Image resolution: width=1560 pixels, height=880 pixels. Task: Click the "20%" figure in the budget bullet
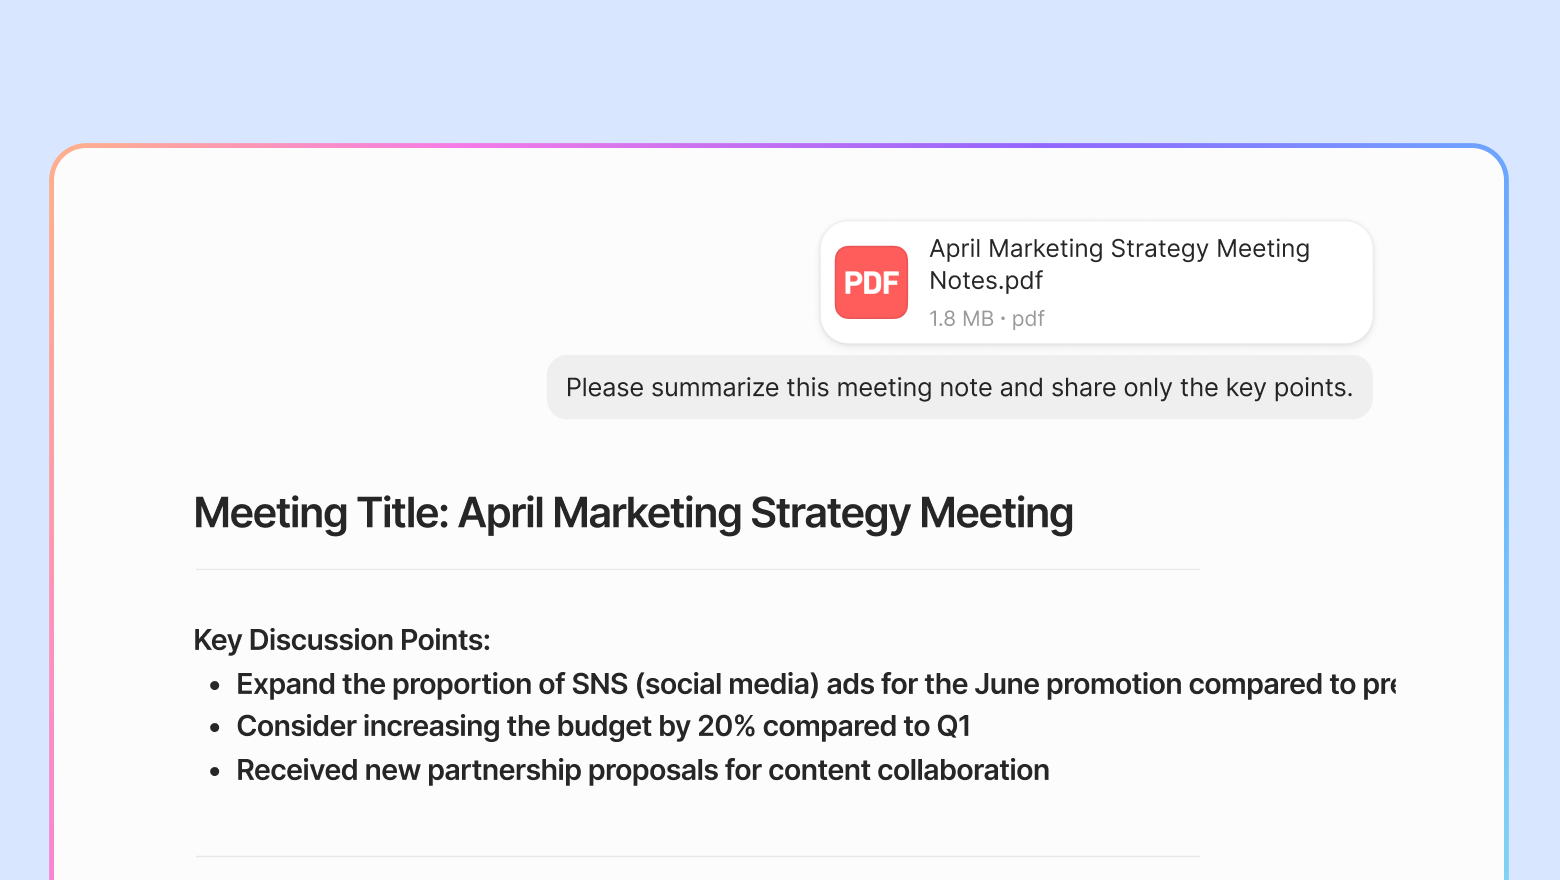(726, 726)
